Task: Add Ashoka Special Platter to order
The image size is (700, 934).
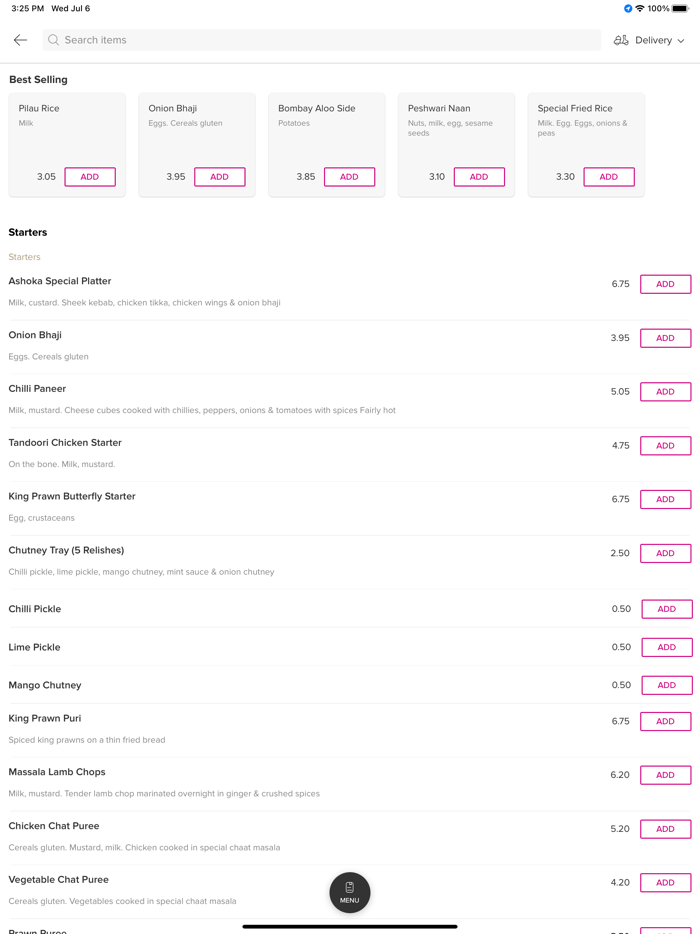Action: coord(665,284)
